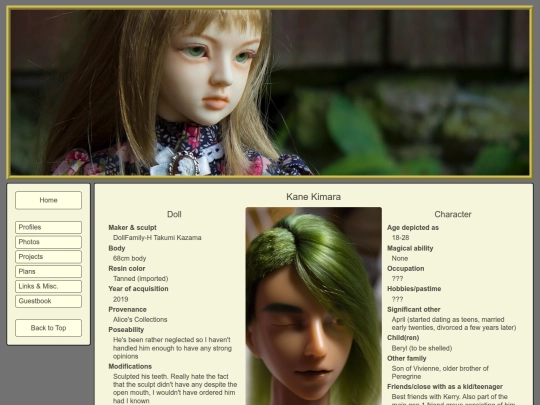Select DollFamily-H Takumi Kazama text
The image size is (540, 405).
[x=157, y=238]
